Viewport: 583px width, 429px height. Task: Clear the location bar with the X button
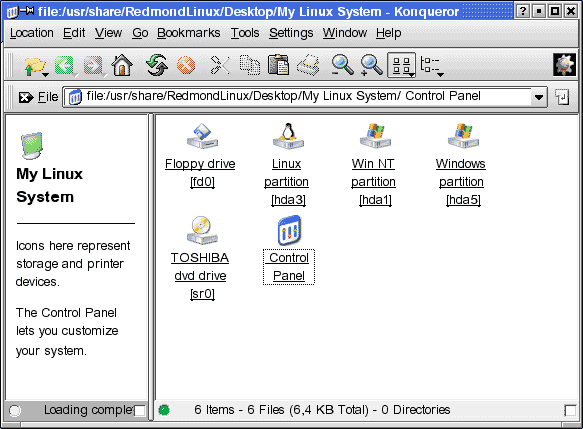pos(26,97)
